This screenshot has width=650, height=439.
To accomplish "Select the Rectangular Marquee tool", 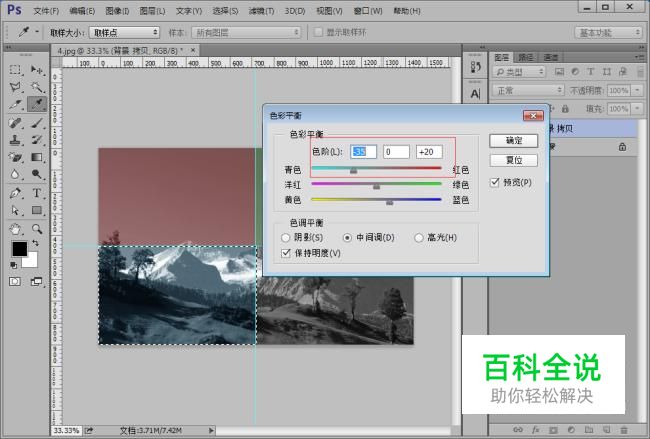I will pyautogui.click(x=15, y=70).
